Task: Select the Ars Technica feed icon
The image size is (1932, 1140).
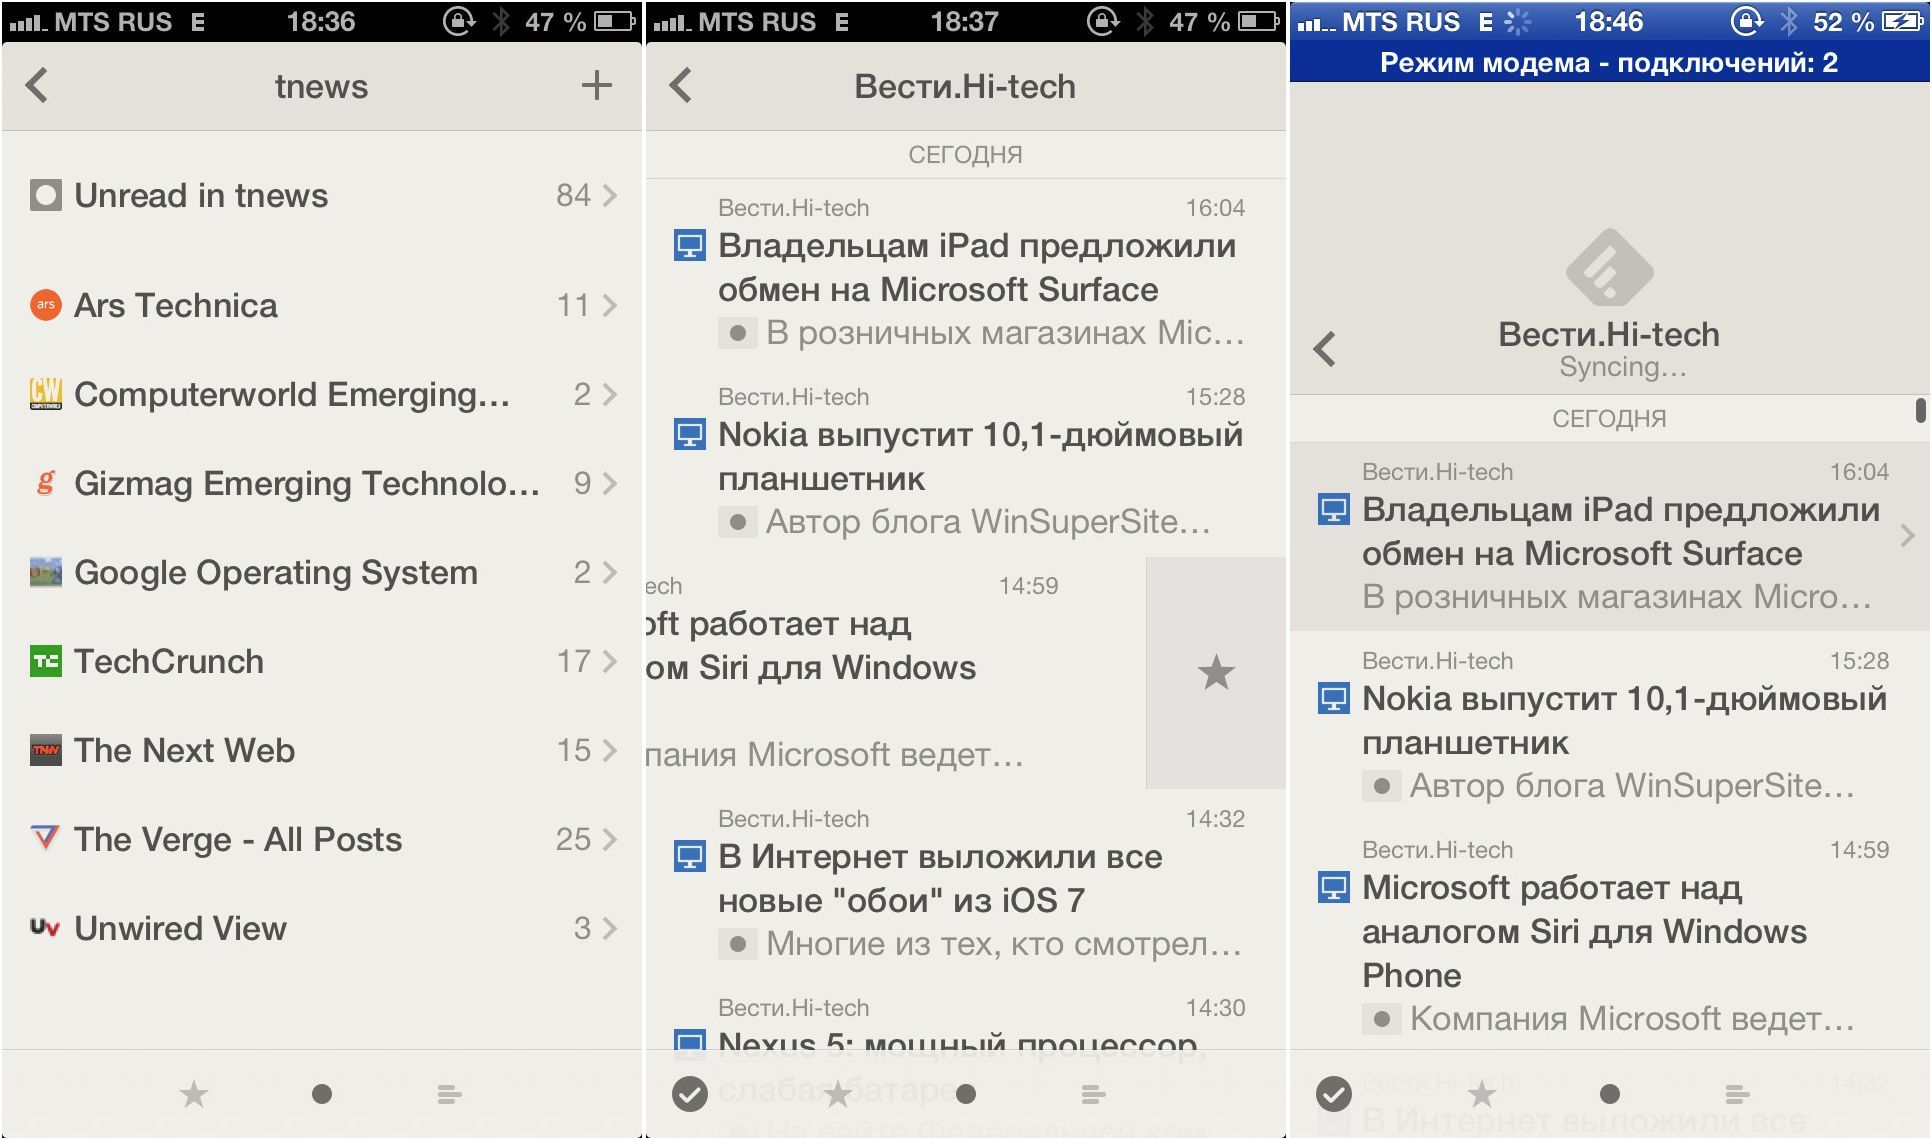Action: tap(44, 305)
